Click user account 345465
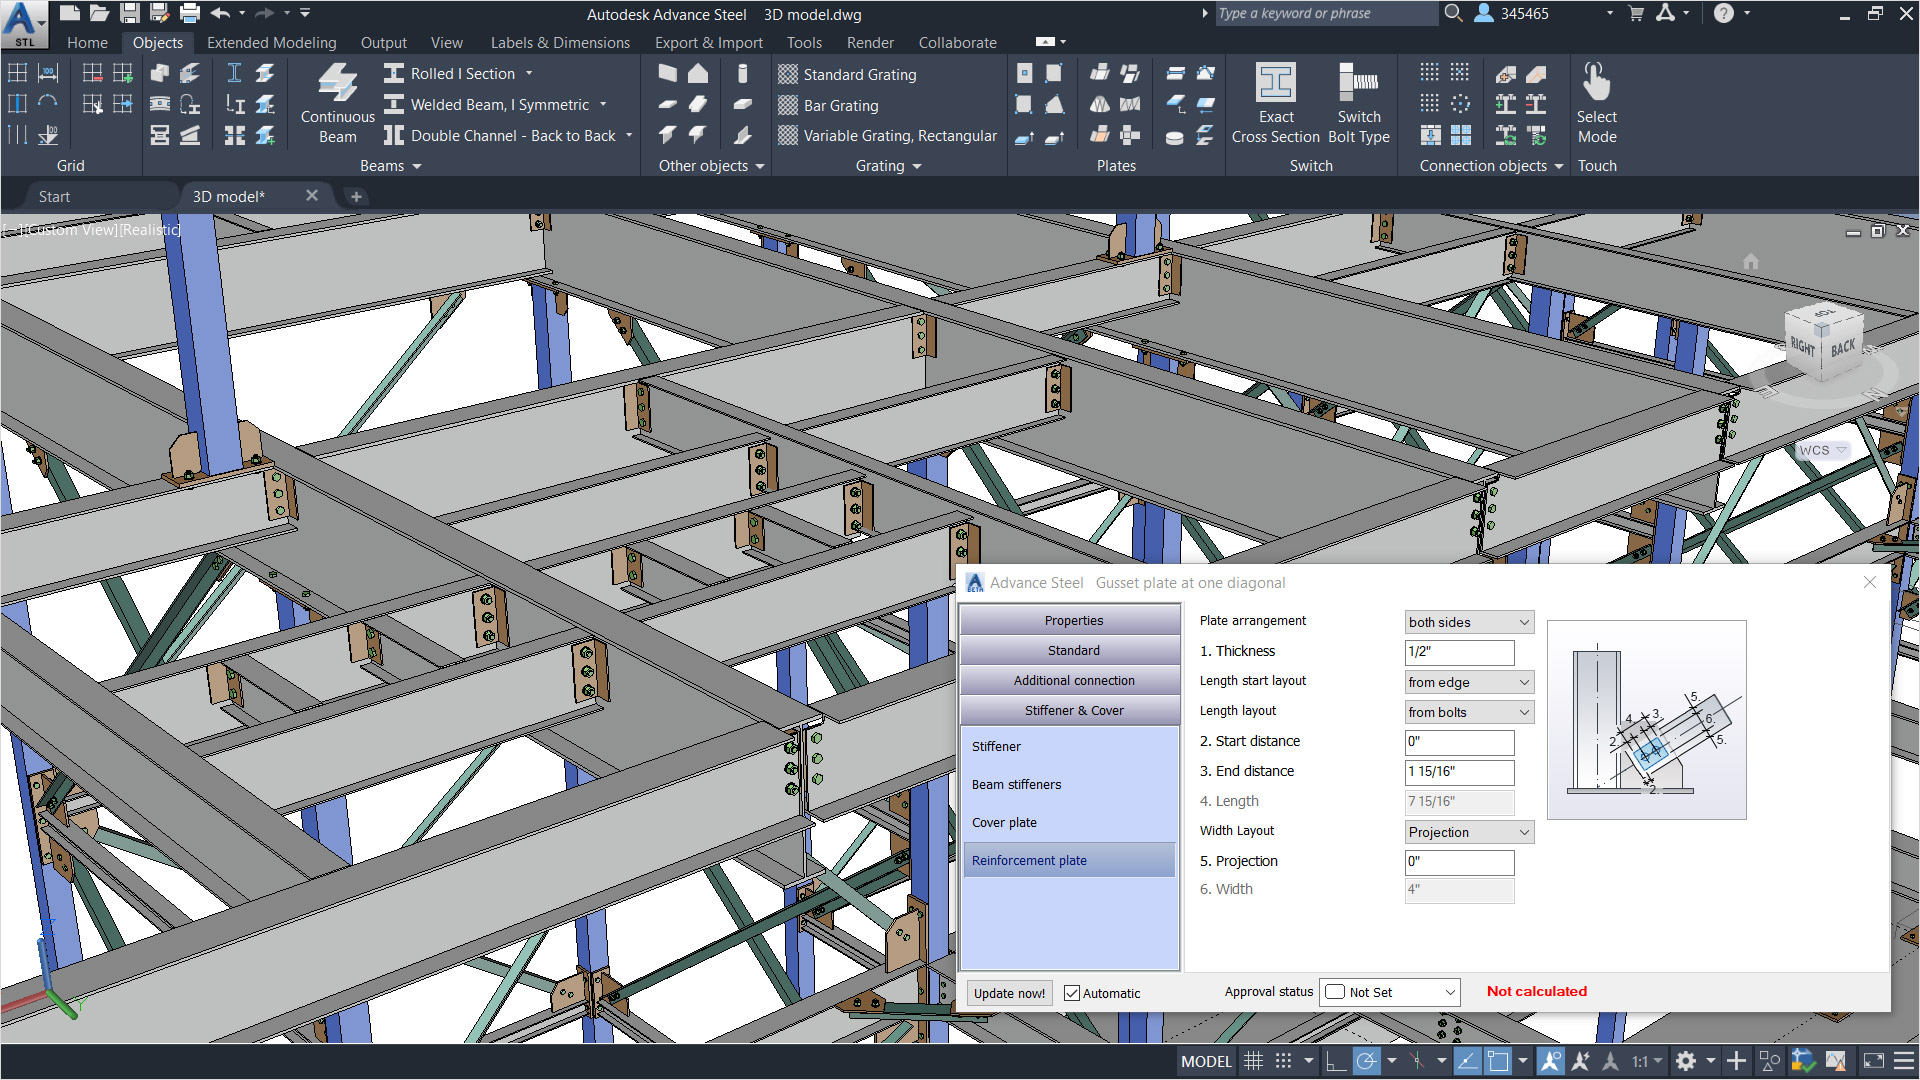This screenshot has width=1920, height=1080. 1512,13
